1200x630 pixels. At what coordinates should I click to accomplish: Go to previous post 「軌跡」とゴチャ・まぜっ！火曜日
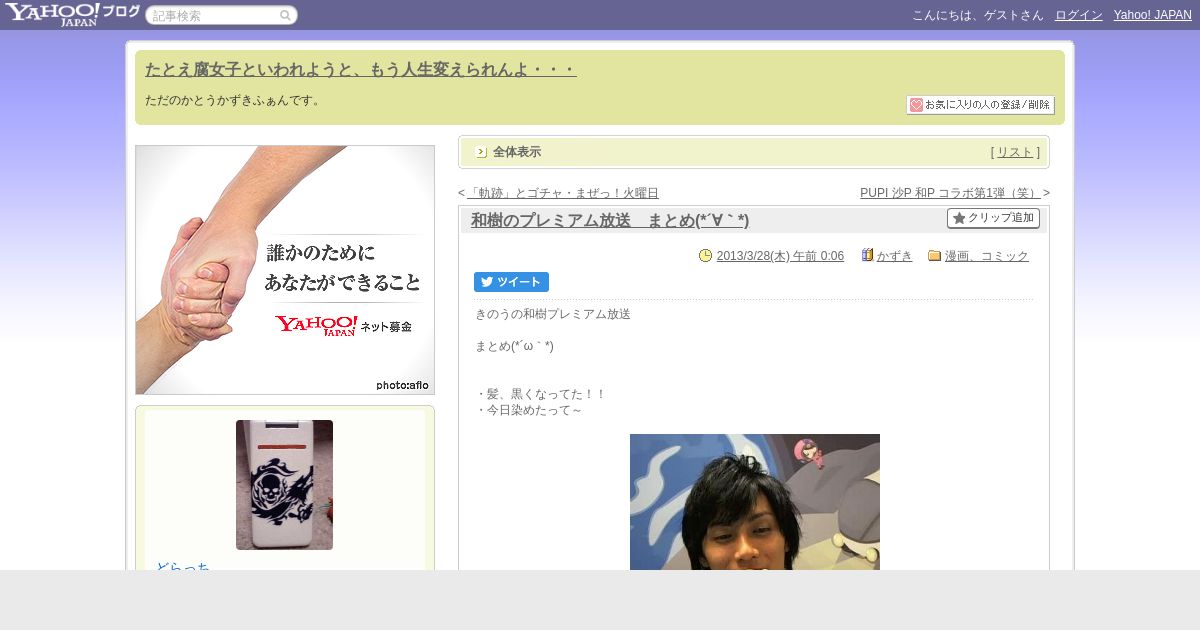[563, 193]
